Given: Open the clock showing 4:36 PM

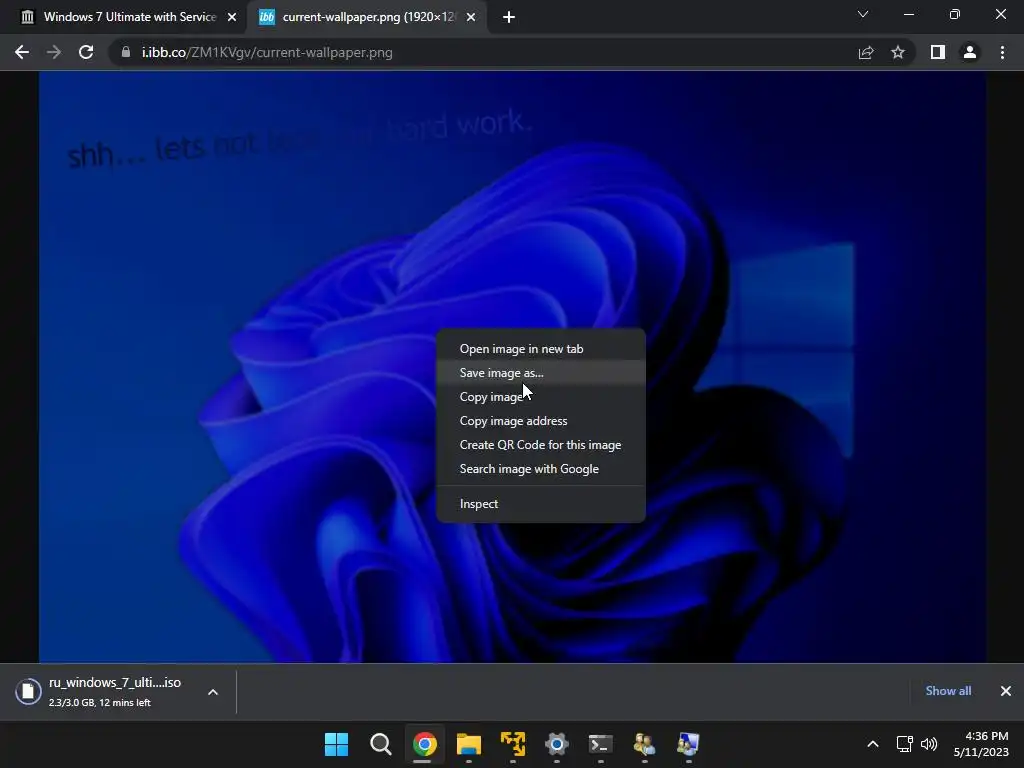Looking at the screenshot, I should pyautogui.click(x=981, y=744).
